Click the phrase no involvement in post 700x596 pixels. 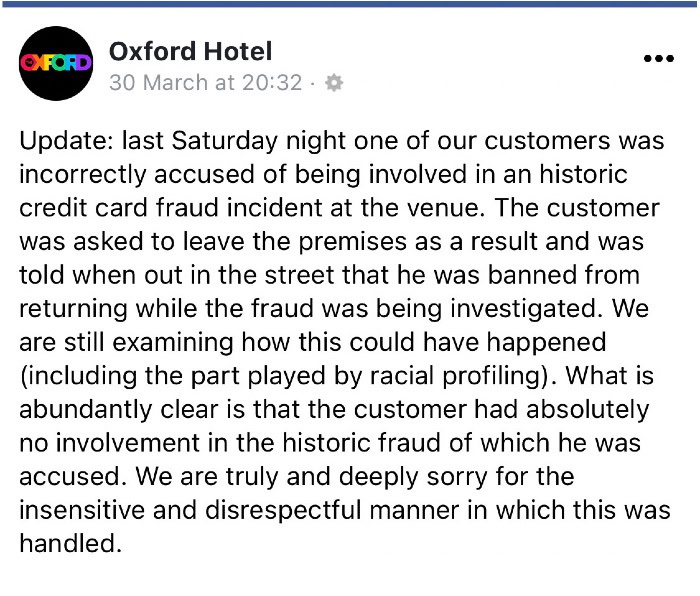110,443
